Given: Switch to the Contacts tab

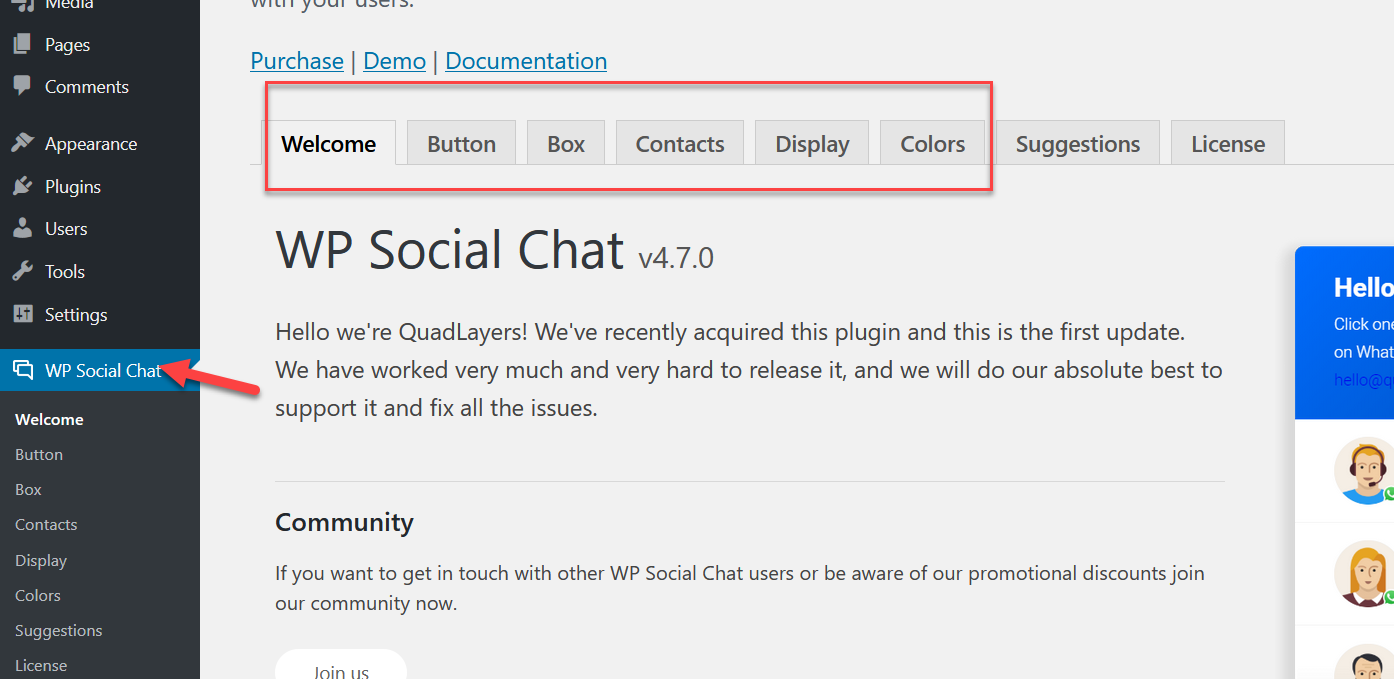Looking at the screenshot, I should [x=680, y=143].
